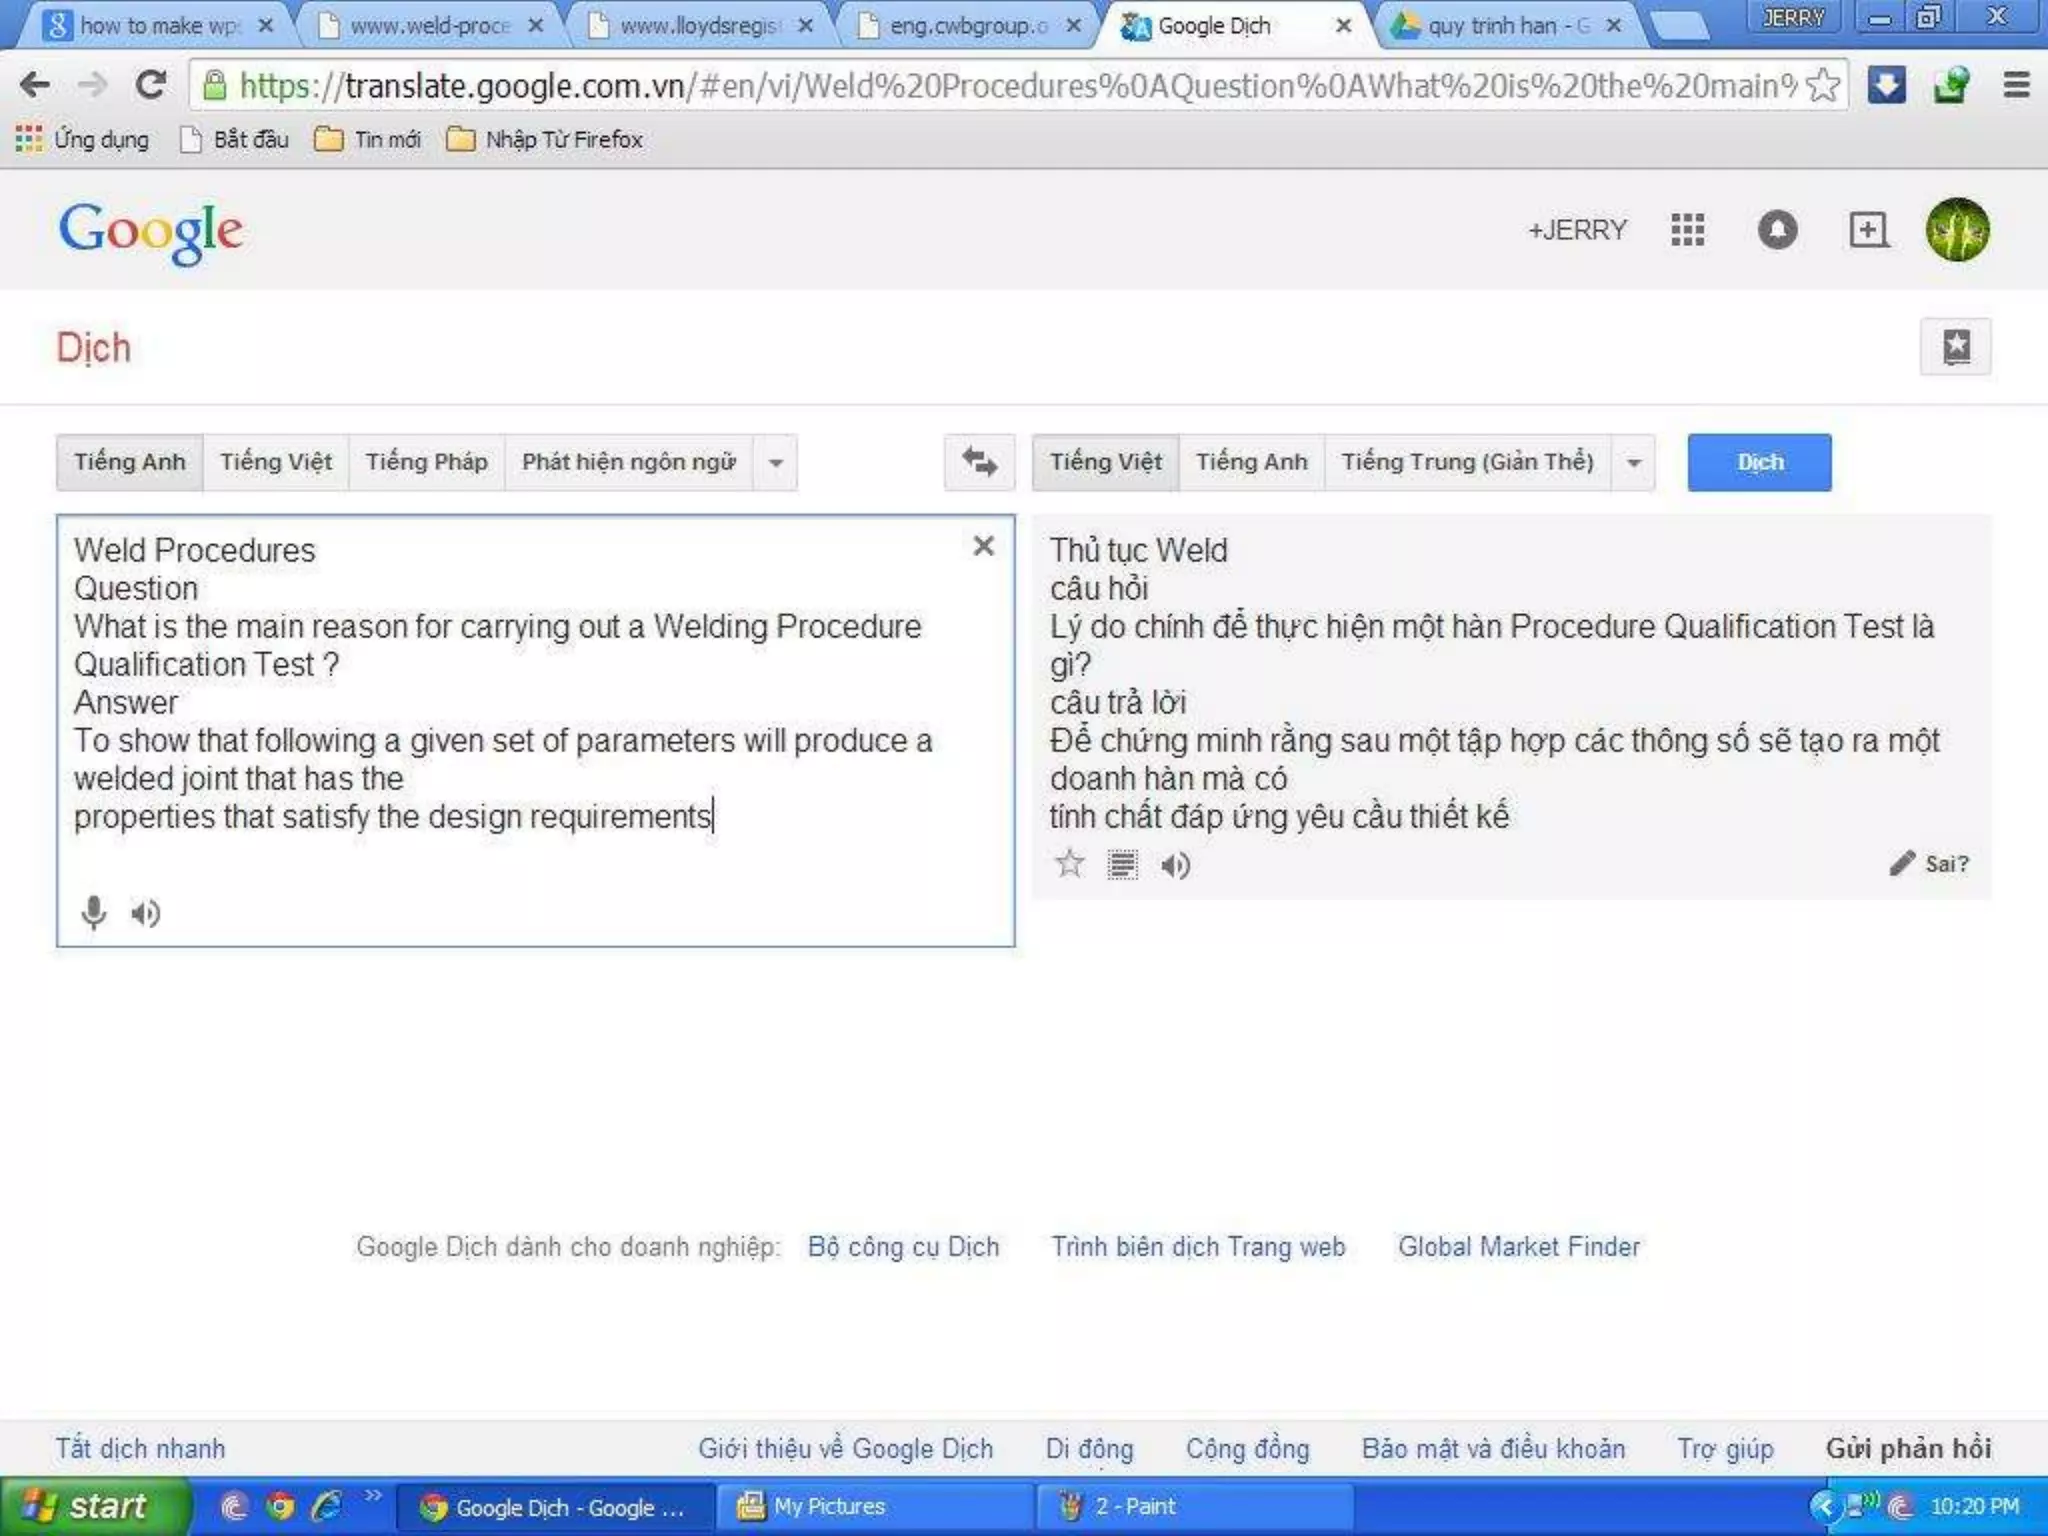Viewport: 2048px width, 1536px height.
Task: Select target language Tiếng Việt
Action: [x=1106, y=462]
